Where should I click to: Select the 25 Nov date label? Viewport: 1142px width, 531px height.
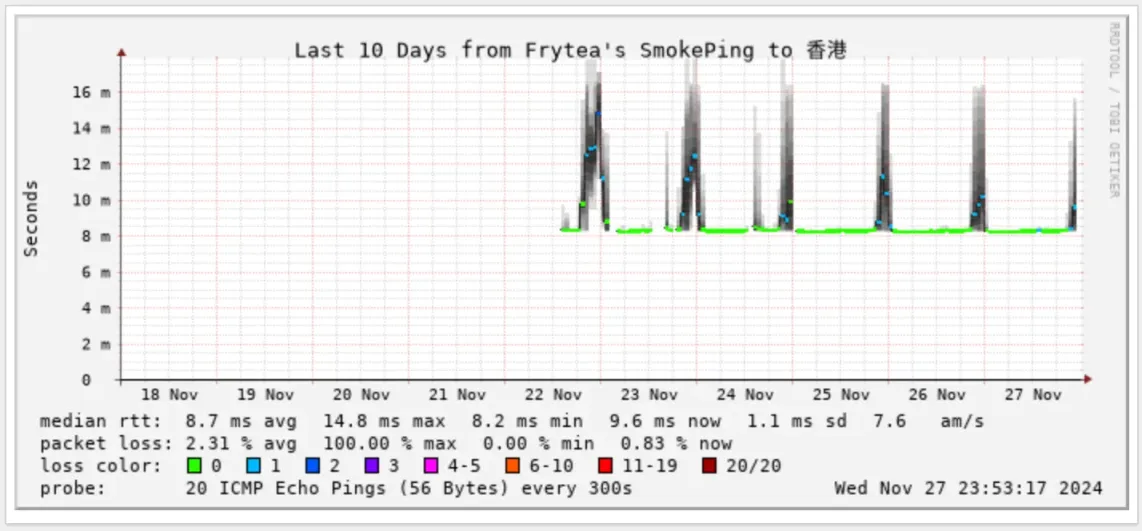(841, 395)
